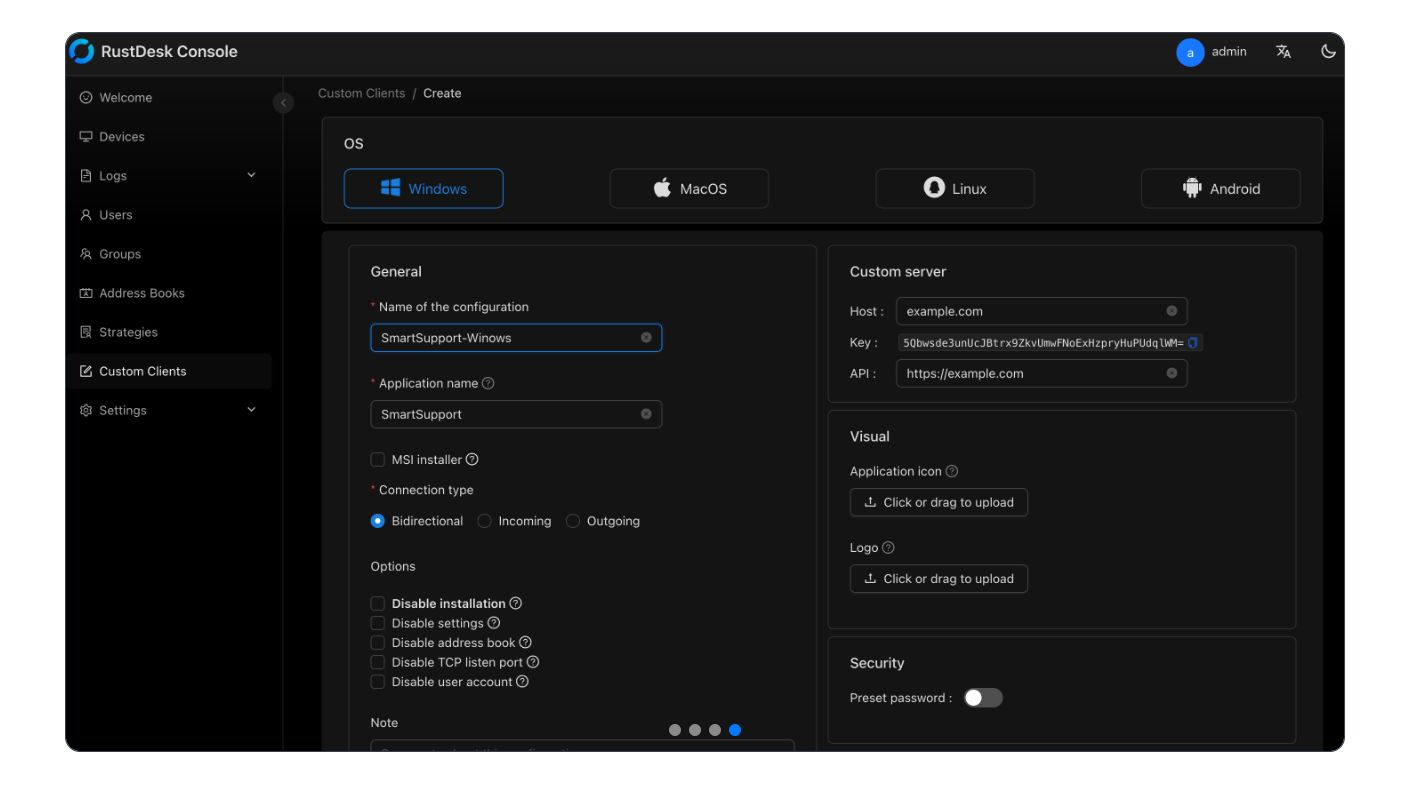Show help for Disable address book
Image resolution: width=1417 pixels, height=788 pixels.
click(x=525, y=643)
